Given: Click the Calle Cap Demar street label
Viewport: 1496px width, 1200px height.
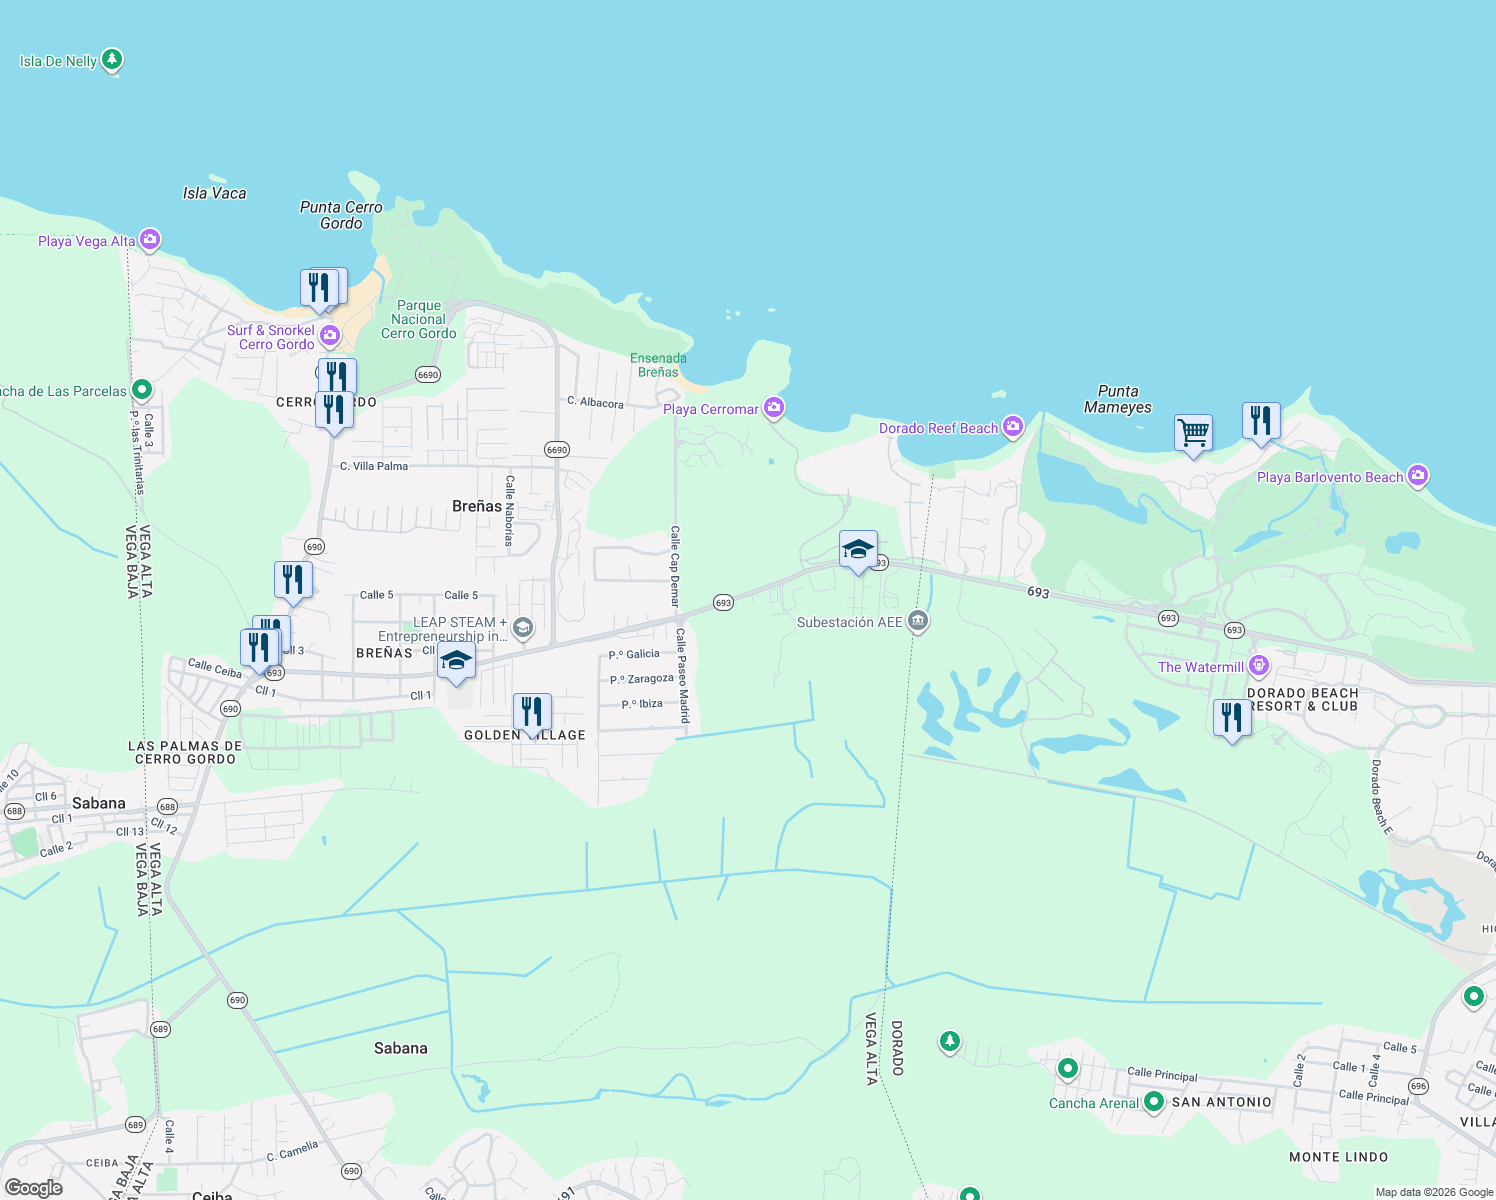Looking at the screenshot, I should click(675, 566).
